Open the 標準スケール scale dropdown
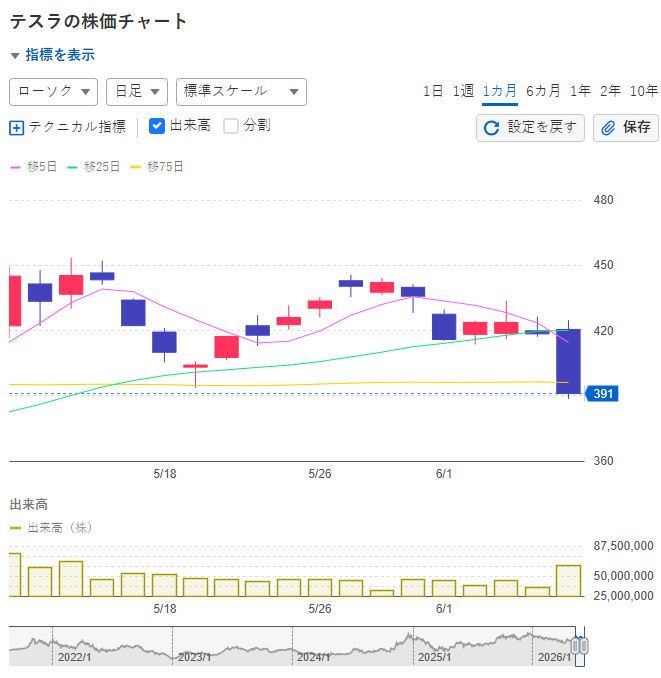The height and width of the screenshot is (678, 661). (x=241, y=92)
